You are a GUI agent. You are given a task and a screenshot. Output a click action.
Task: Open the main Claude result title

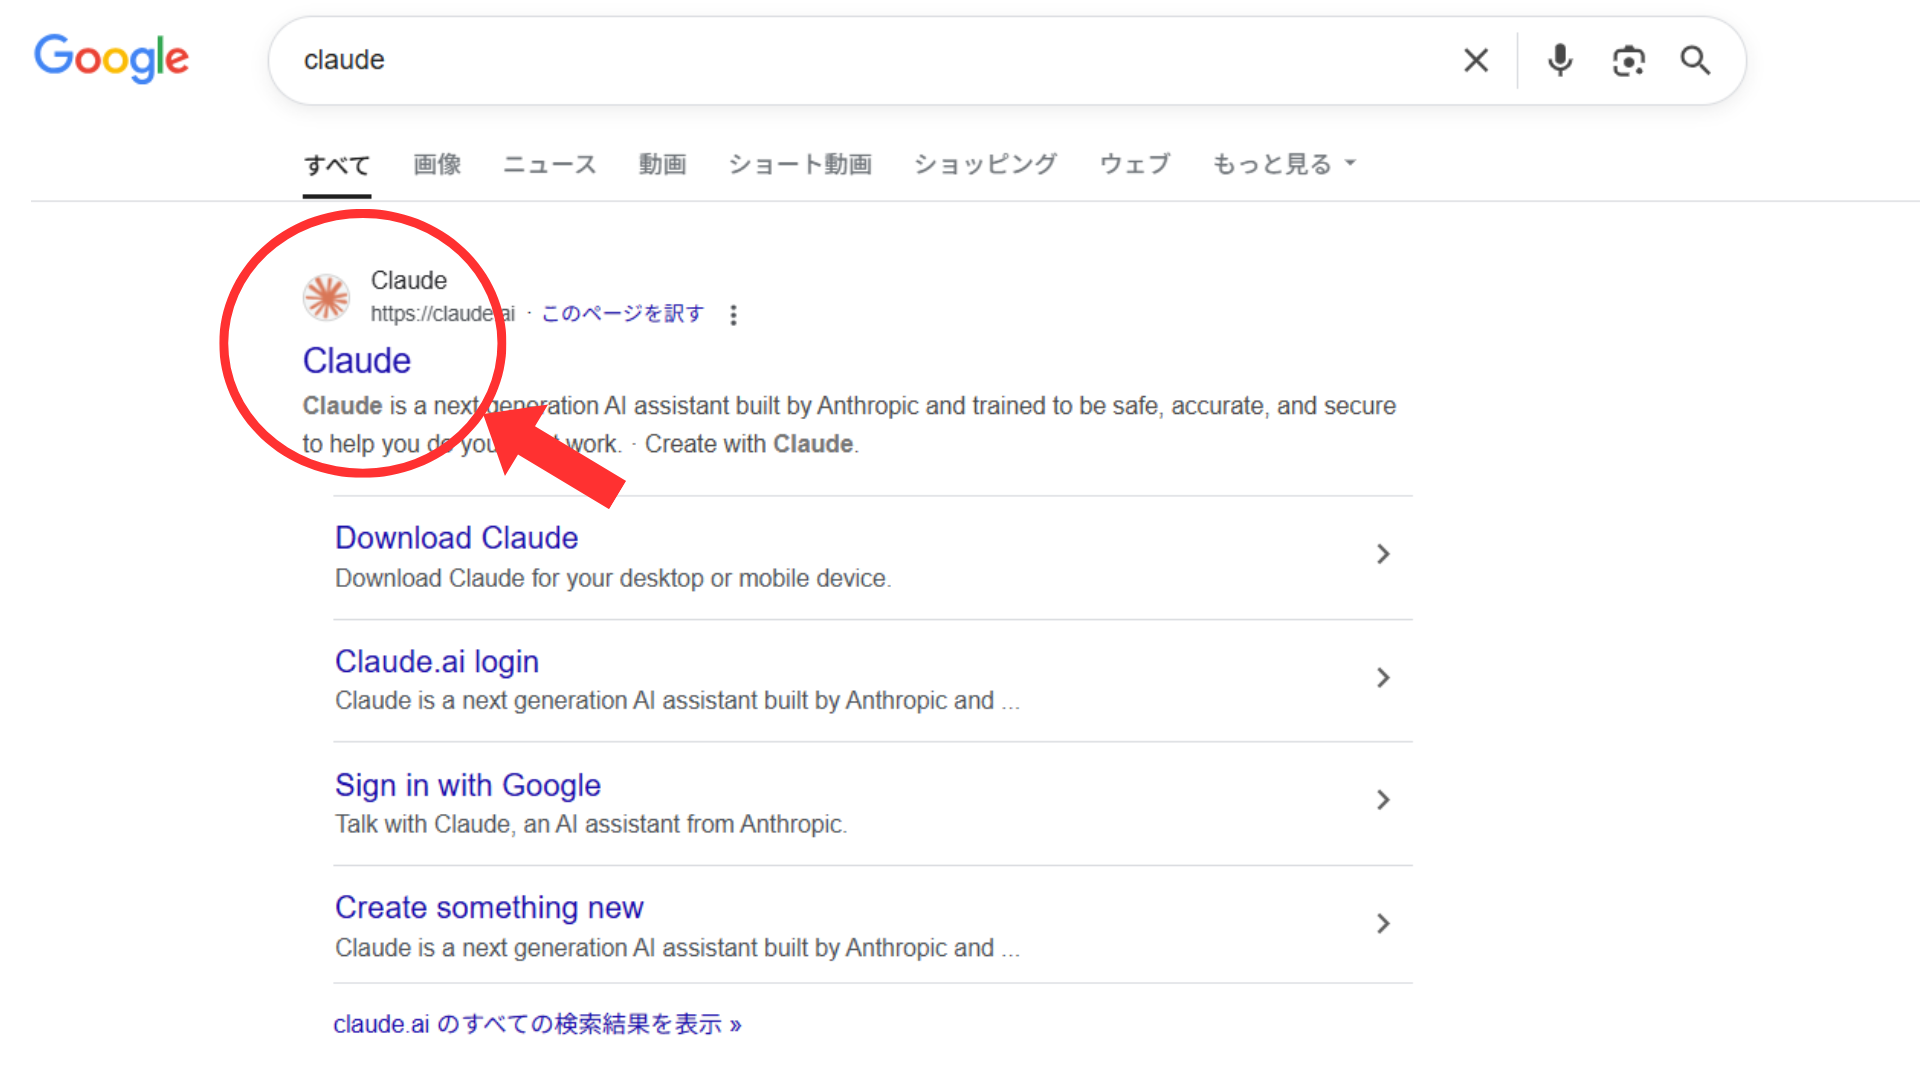tap(357, 360)
